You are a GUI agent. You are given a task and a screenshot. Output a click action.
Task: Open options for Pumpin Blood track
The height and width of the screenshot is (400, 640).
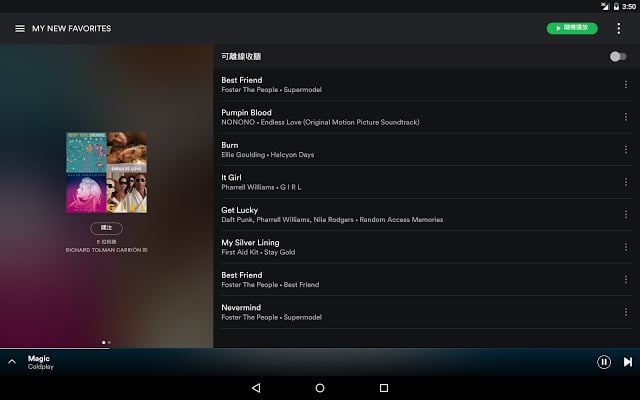point(626,117)
